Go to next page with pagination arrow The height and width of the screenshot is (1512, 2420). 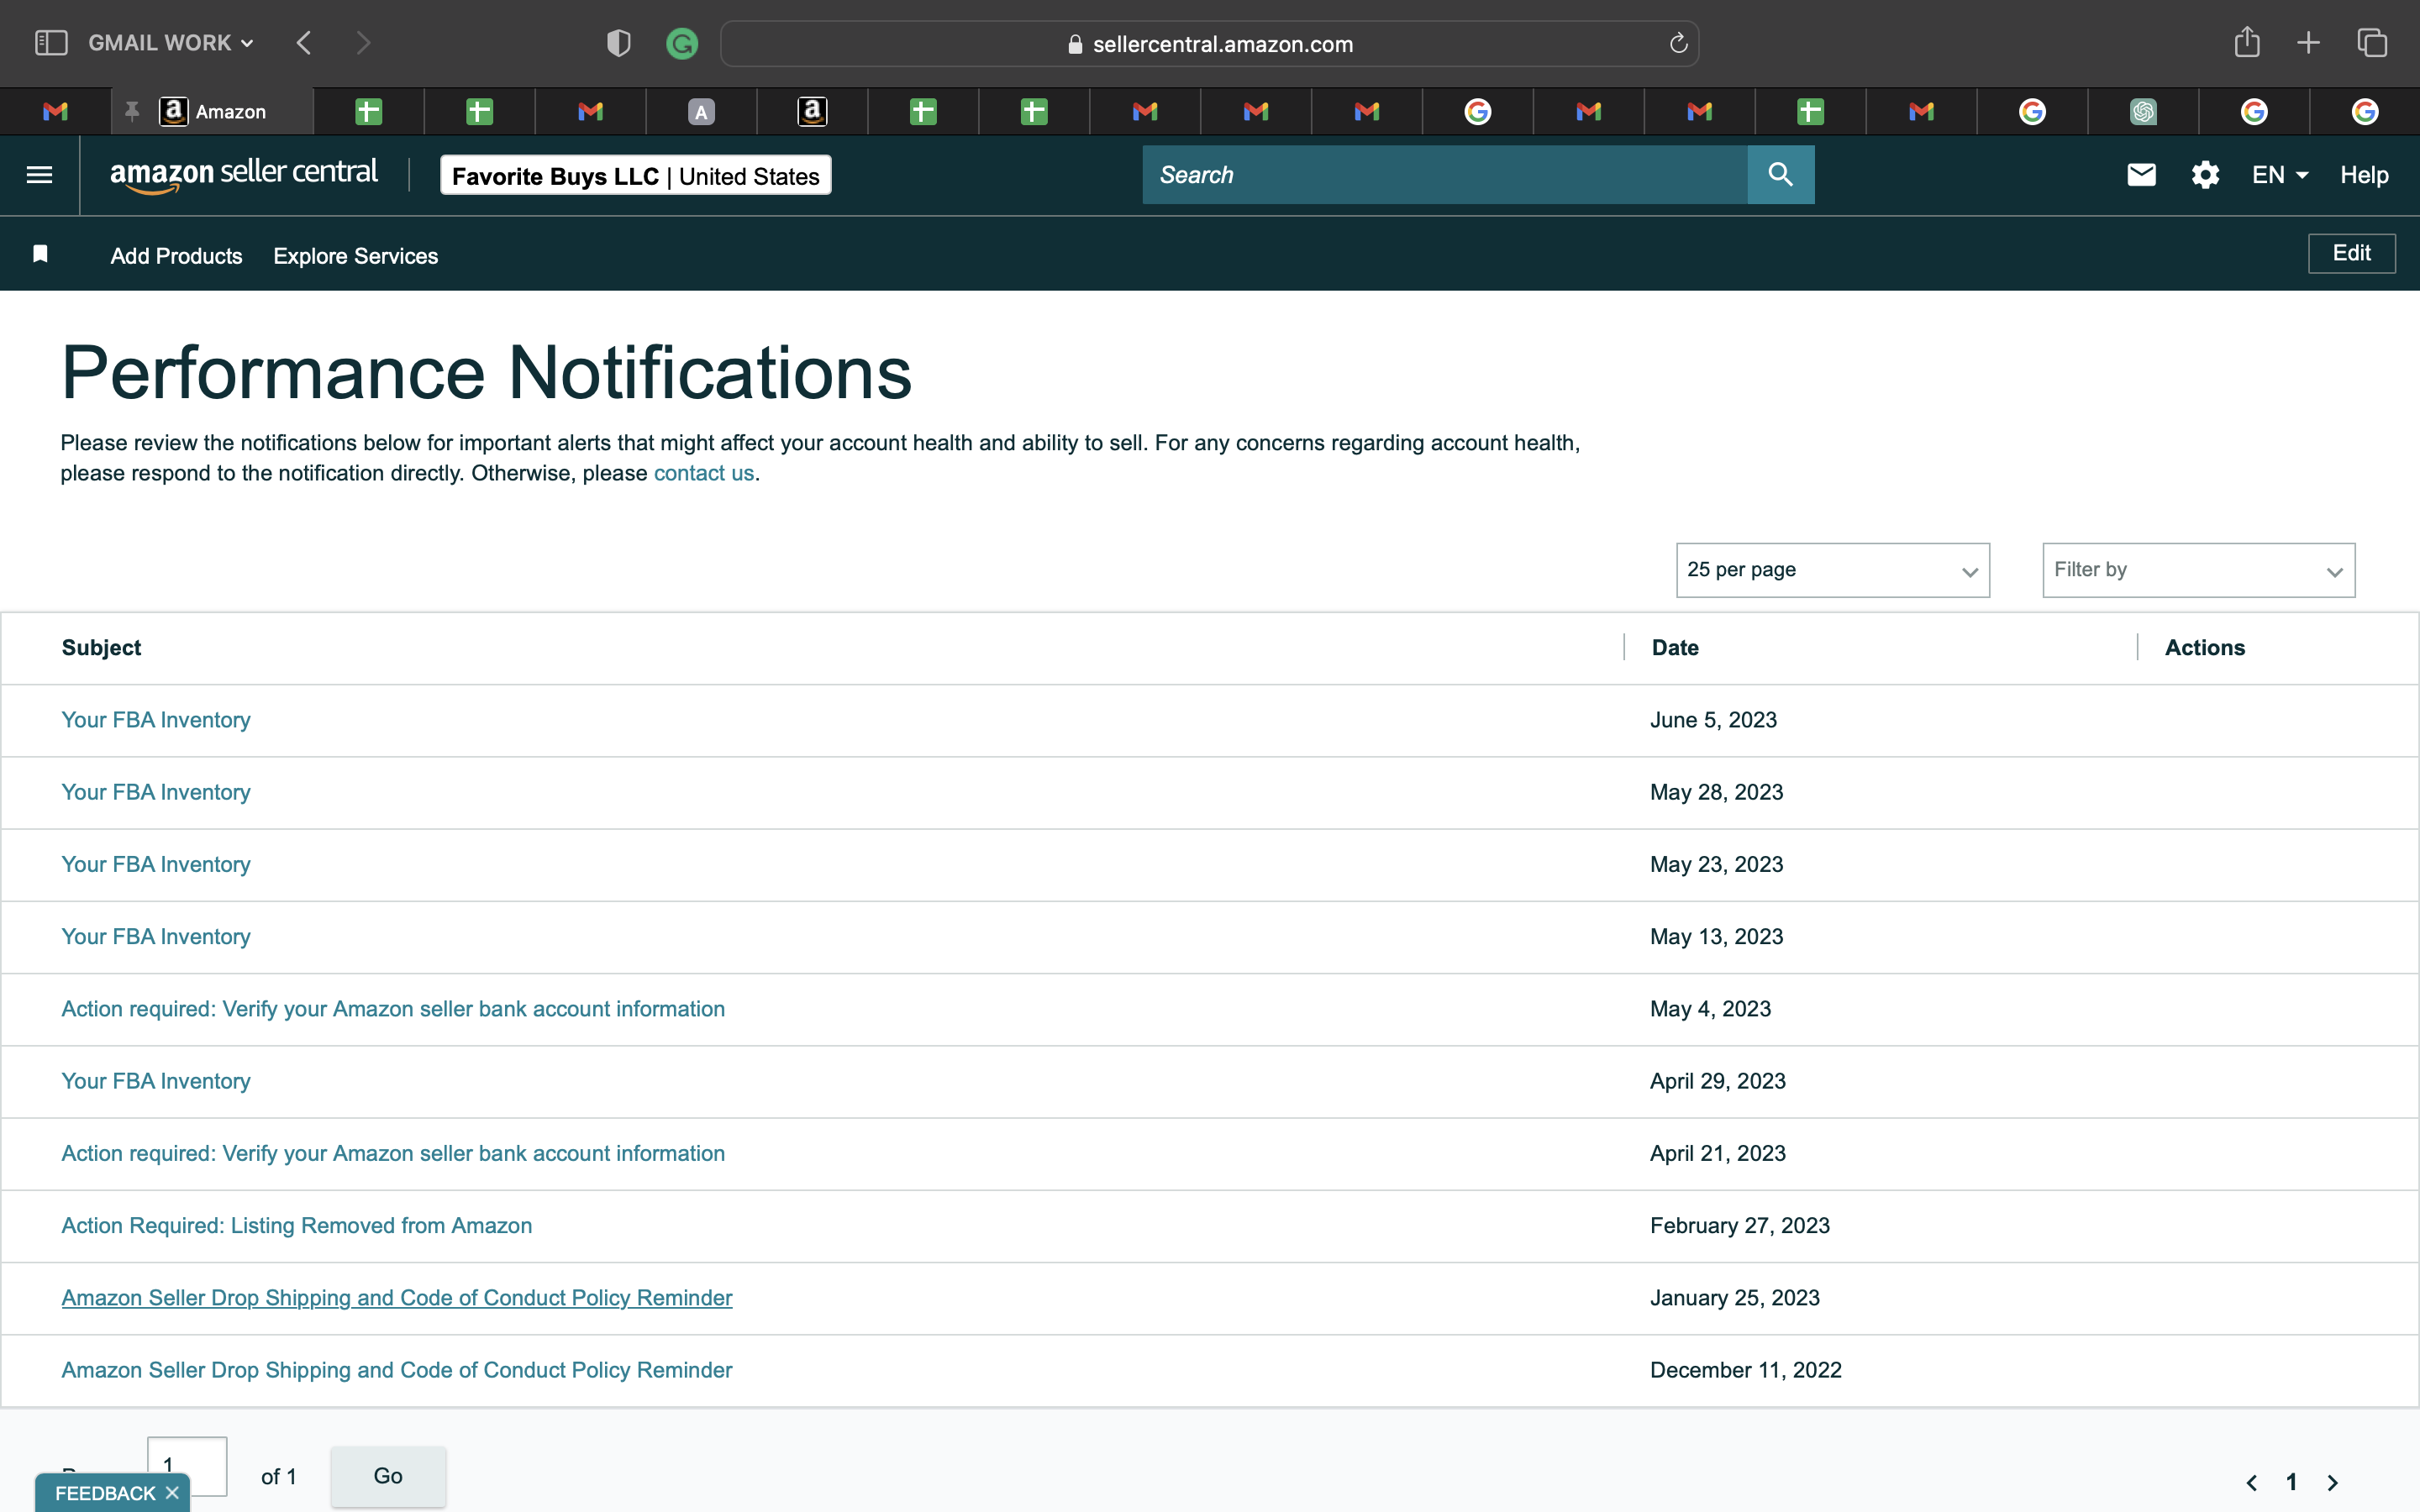pyautogui.click(x=2333, y=1482)
